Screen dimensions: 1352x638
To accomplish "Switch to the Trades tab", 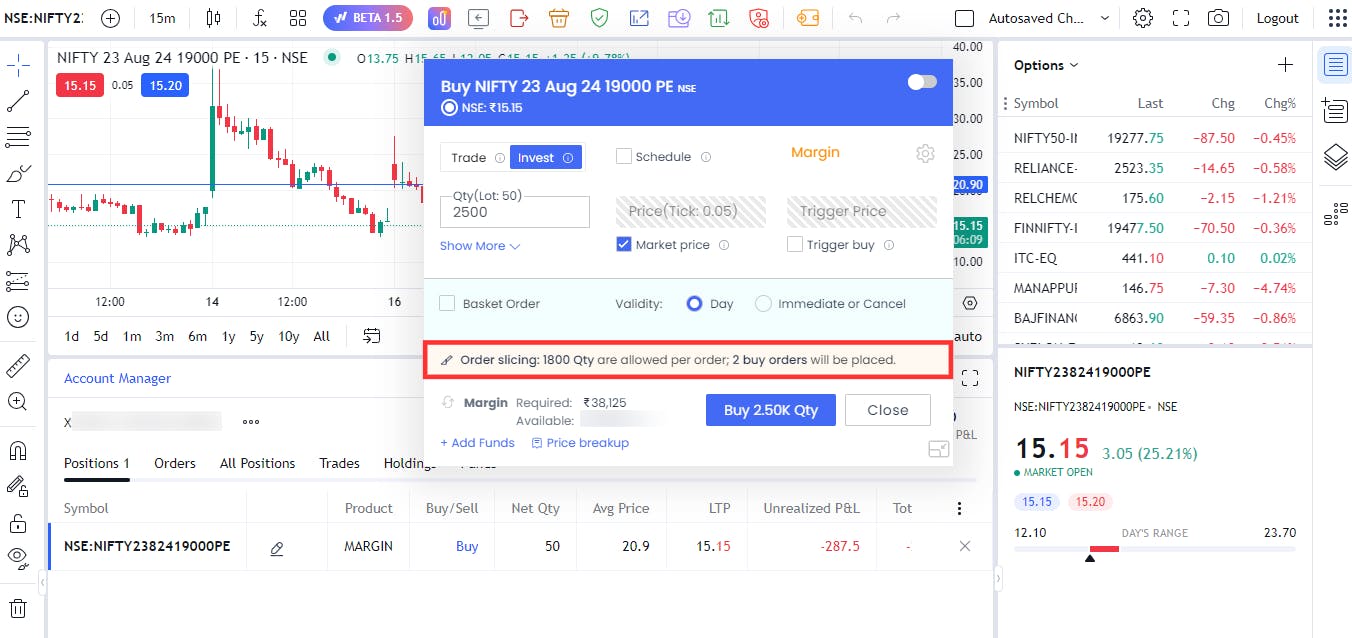I will pos(339,463).
